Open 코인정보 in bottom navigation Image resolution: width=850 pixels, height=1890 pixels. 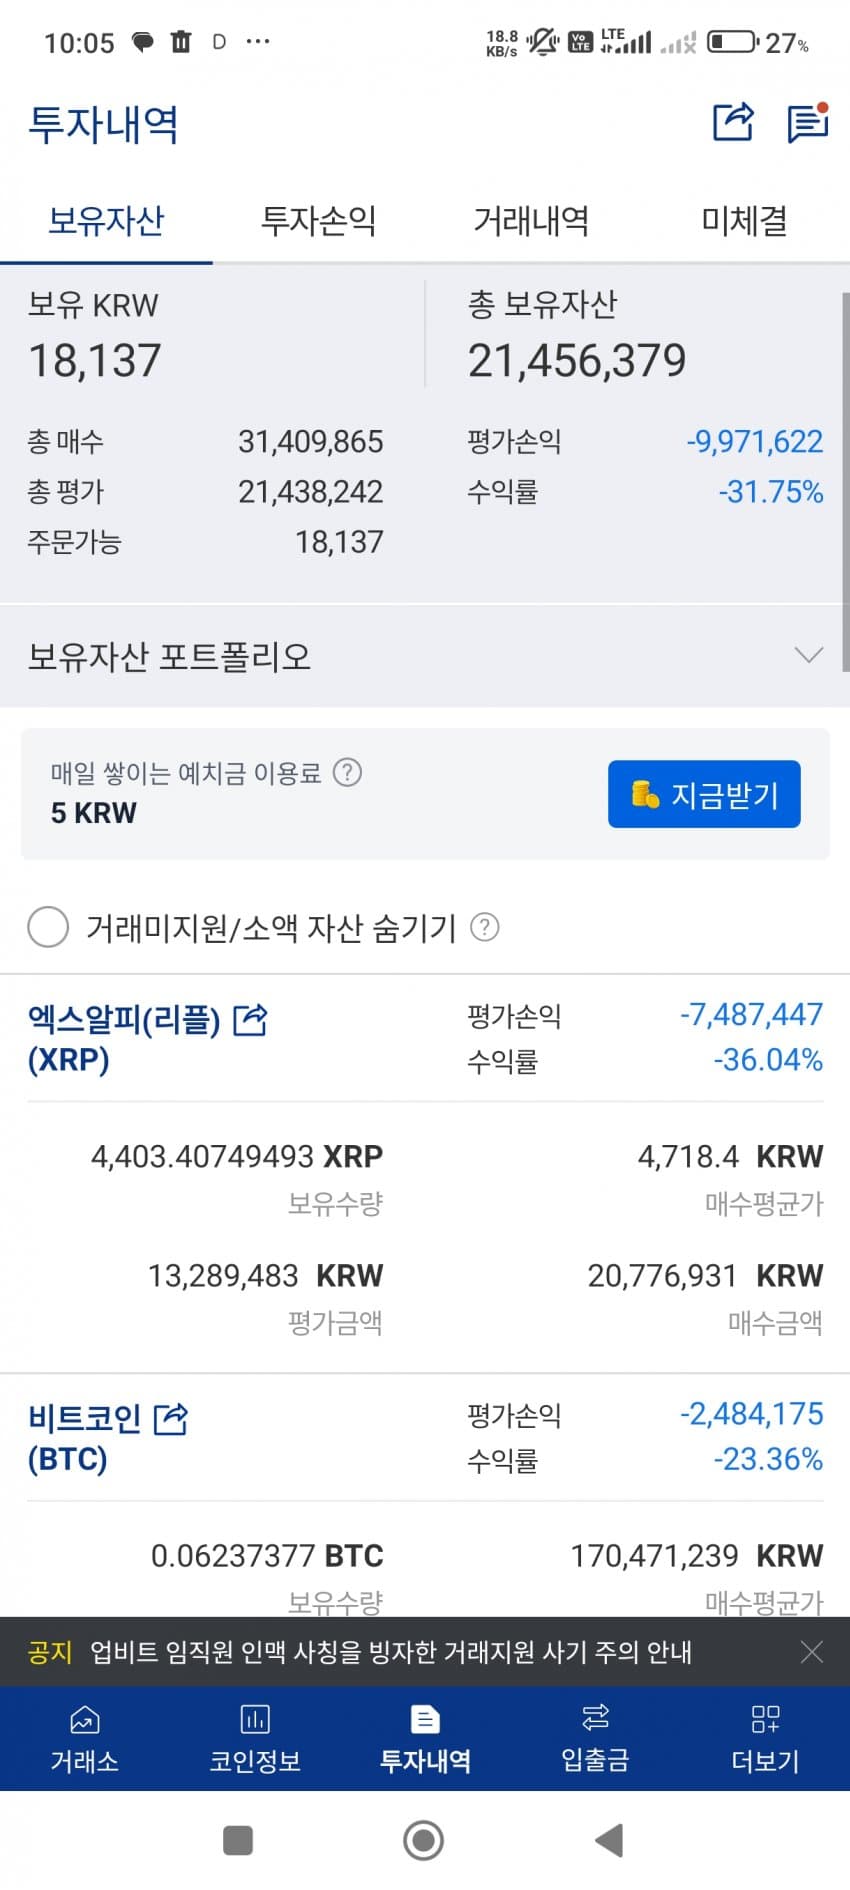255,1739
